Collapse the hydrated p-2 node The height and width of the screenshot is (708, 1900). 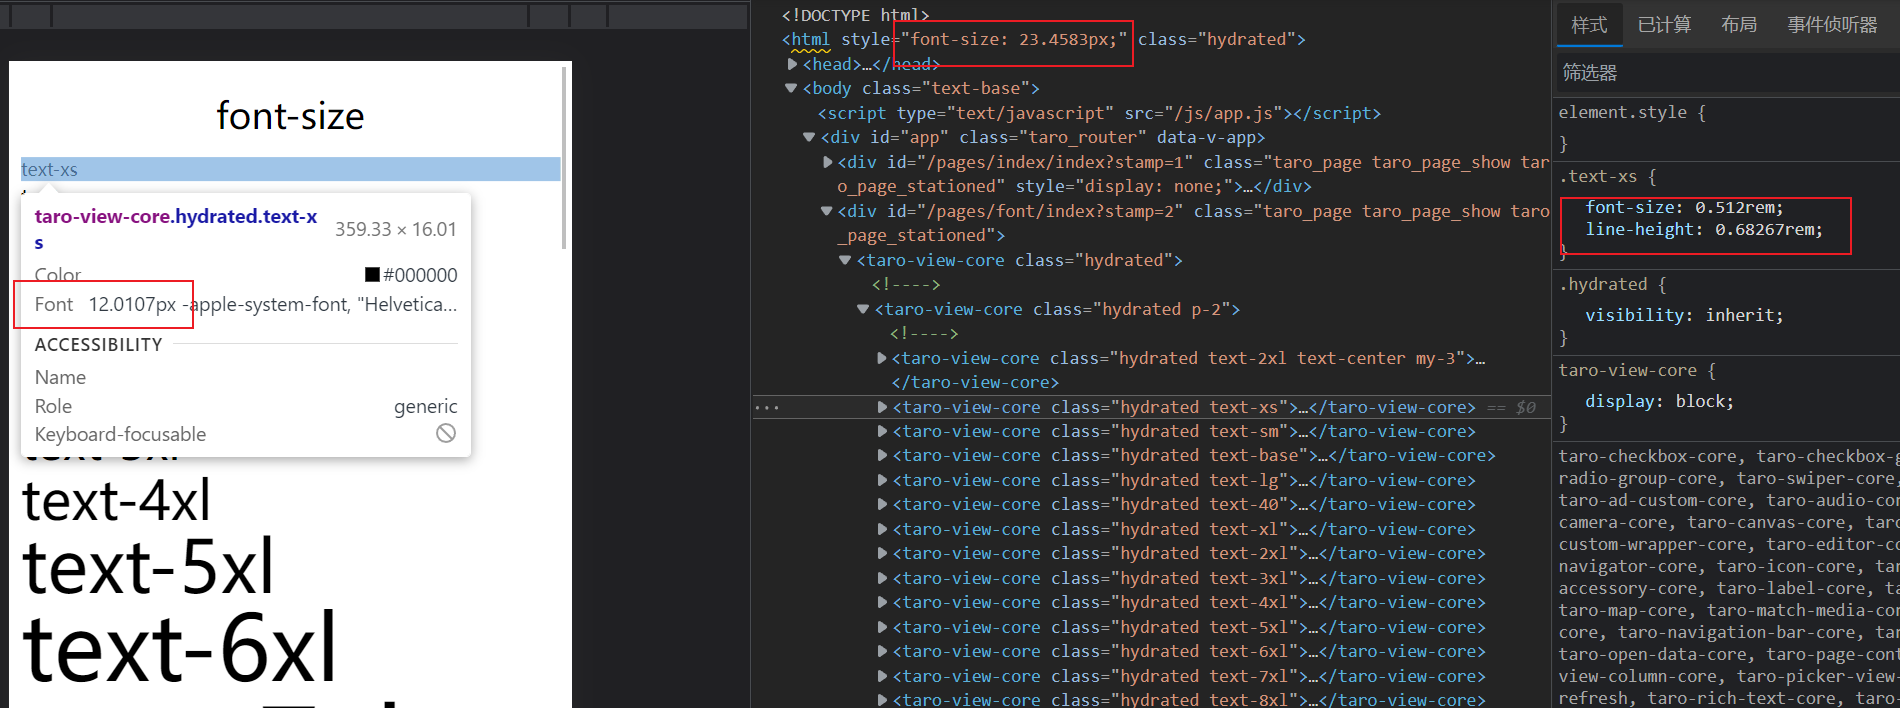coord(863,309)
